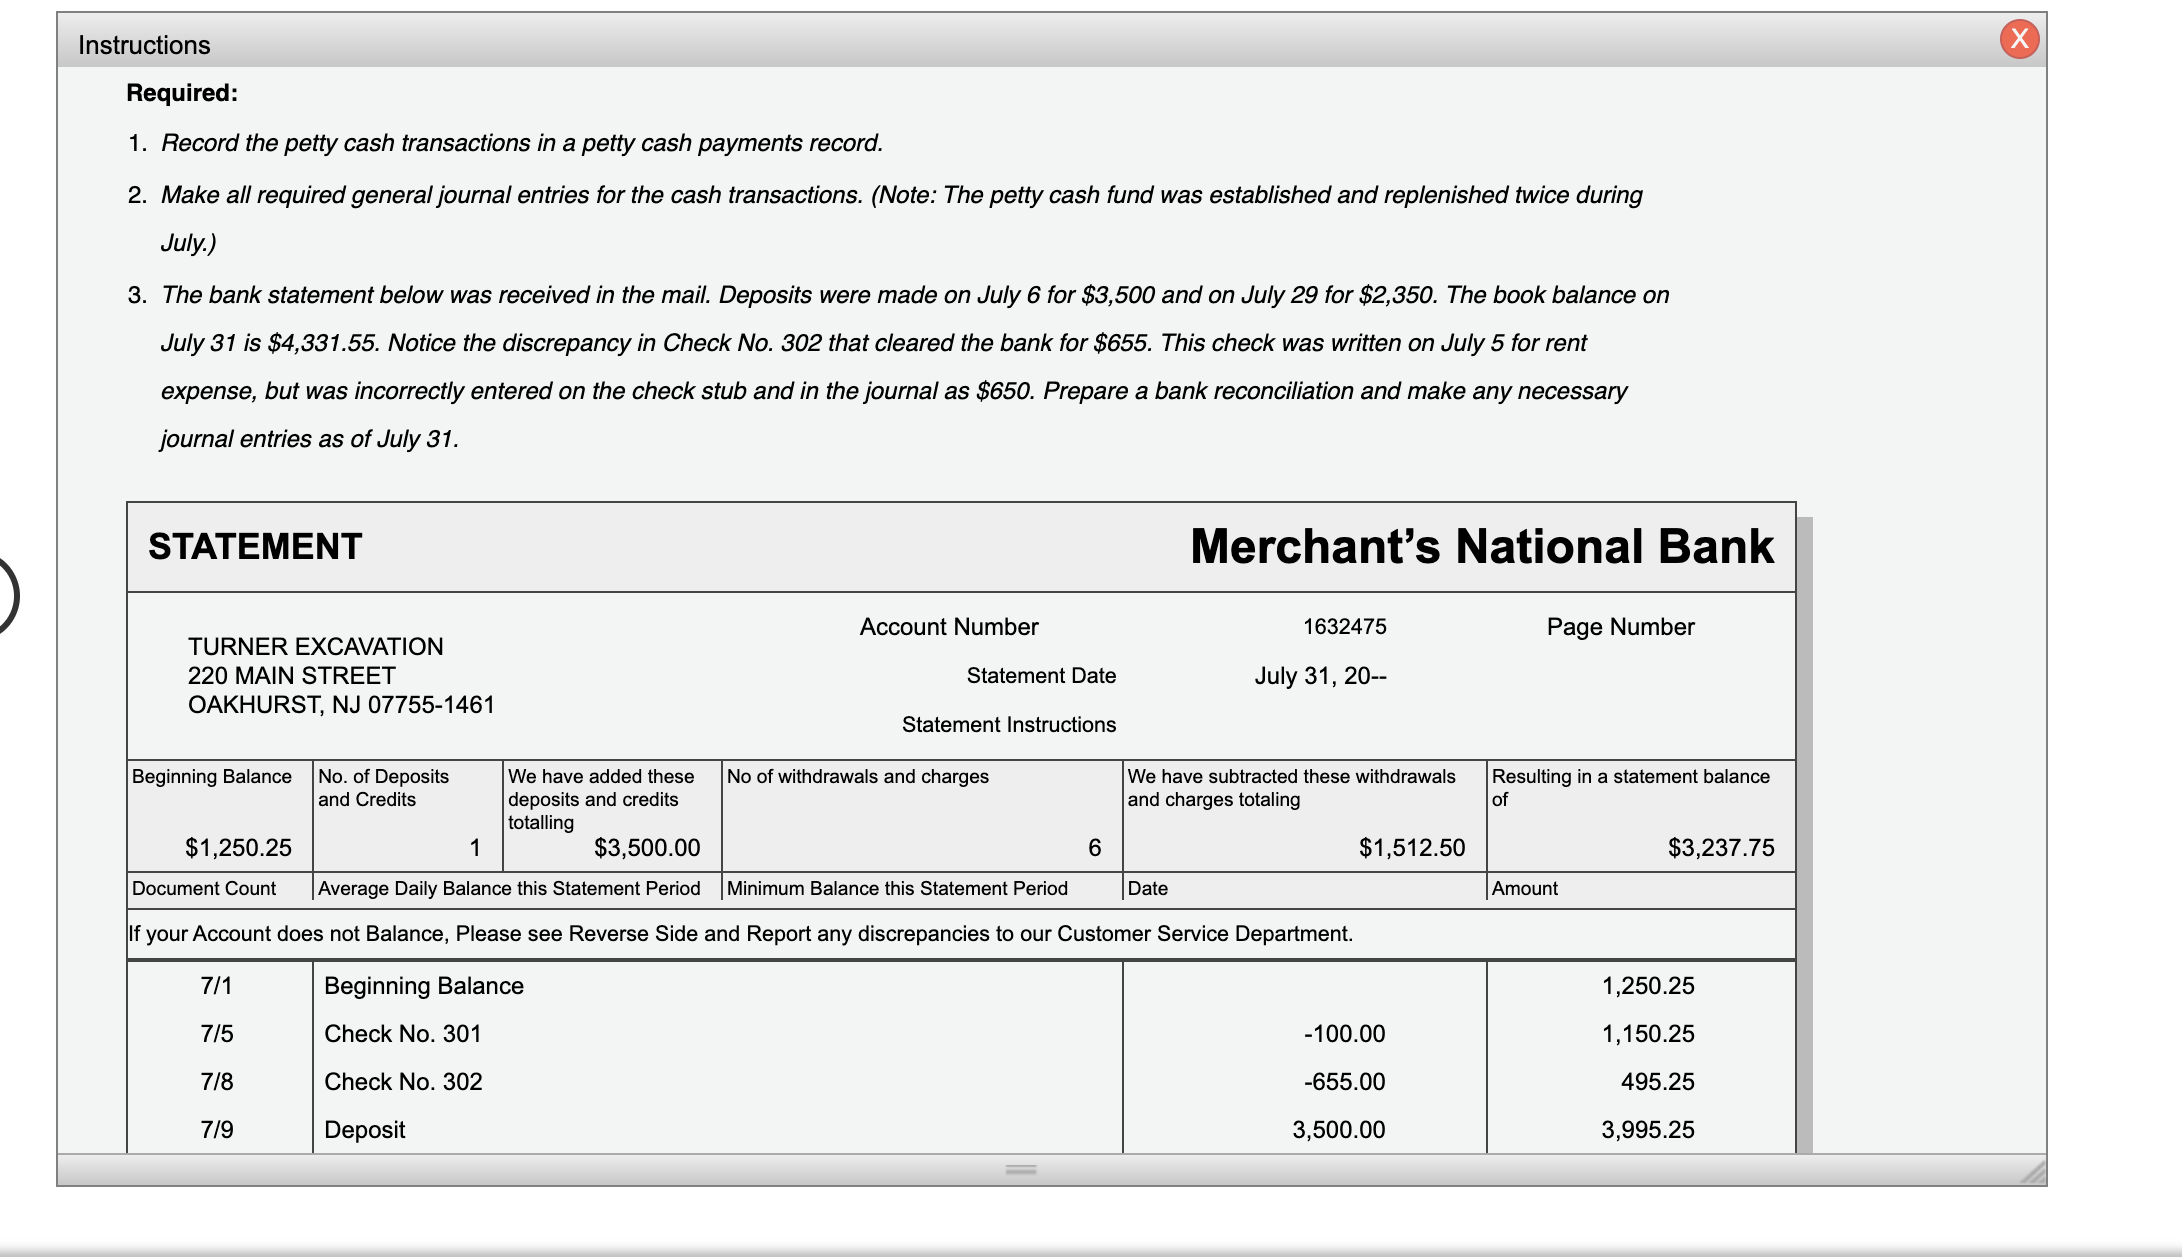Click the bottom-right corner resize grip
Screen dimensions: 2182x1260
pos(2033,1173)
